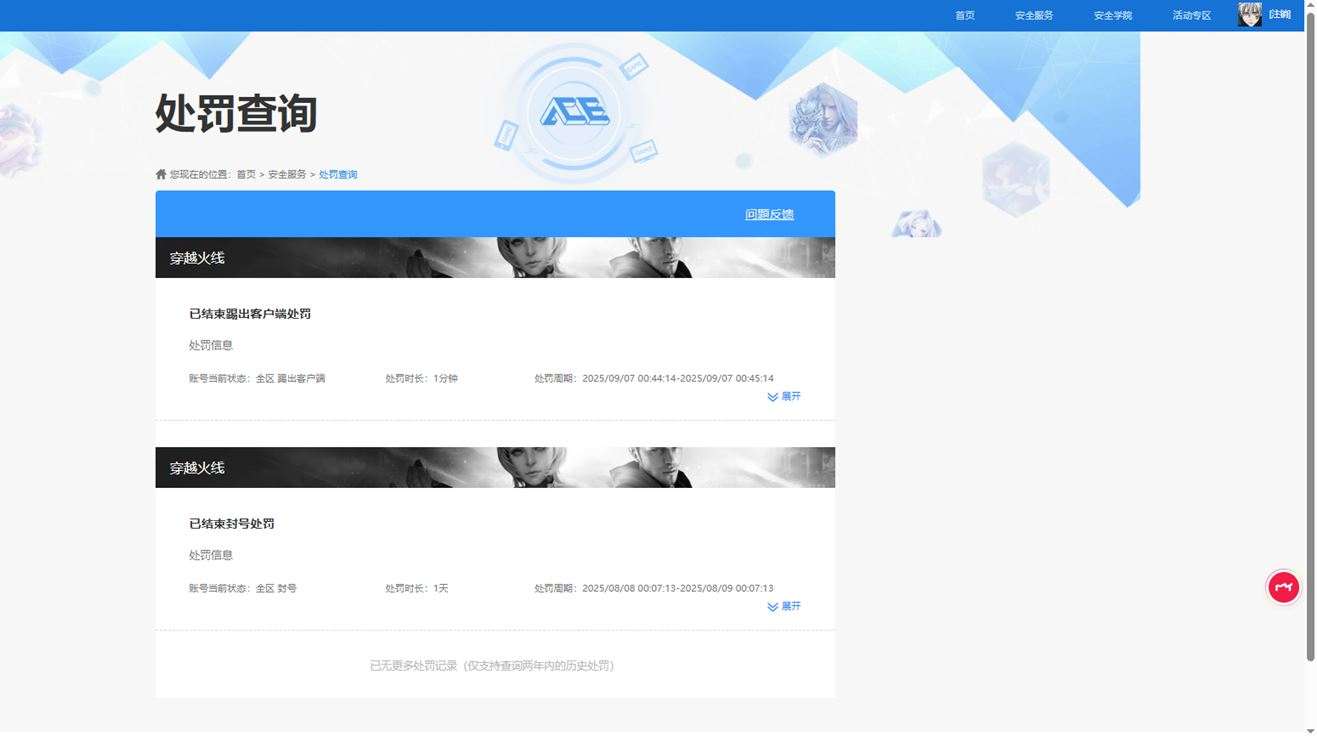This screenshot has height=736, width=1317.
Task: Click the ACE logo emblem
Action: (575, 112)
